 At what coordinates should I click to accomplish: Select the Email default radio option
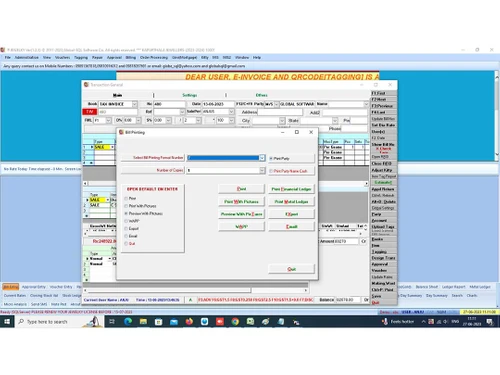coord(126,236)
